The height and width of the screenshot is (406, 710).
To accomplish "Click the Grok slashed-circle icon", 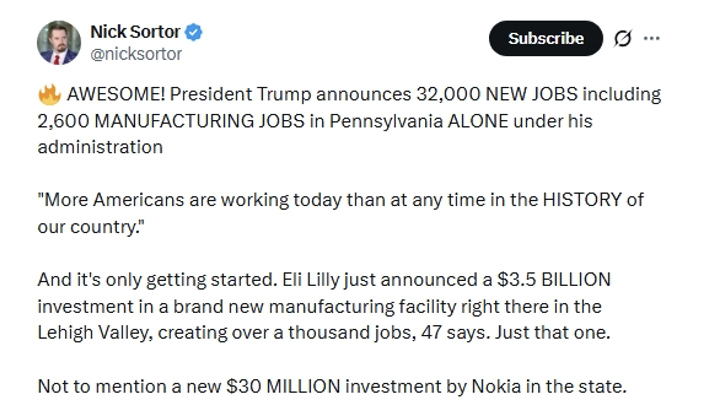I will pos(623,38).
